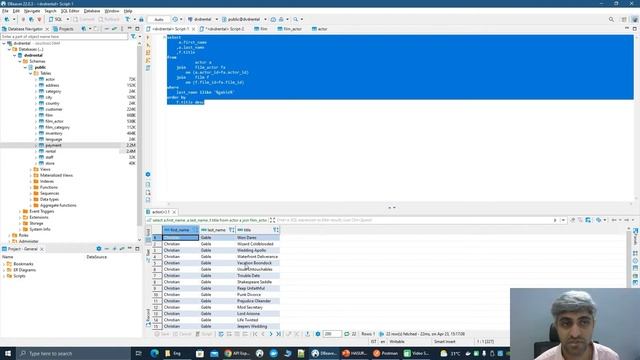Click the Commit button in toolbar

[84, 19]
